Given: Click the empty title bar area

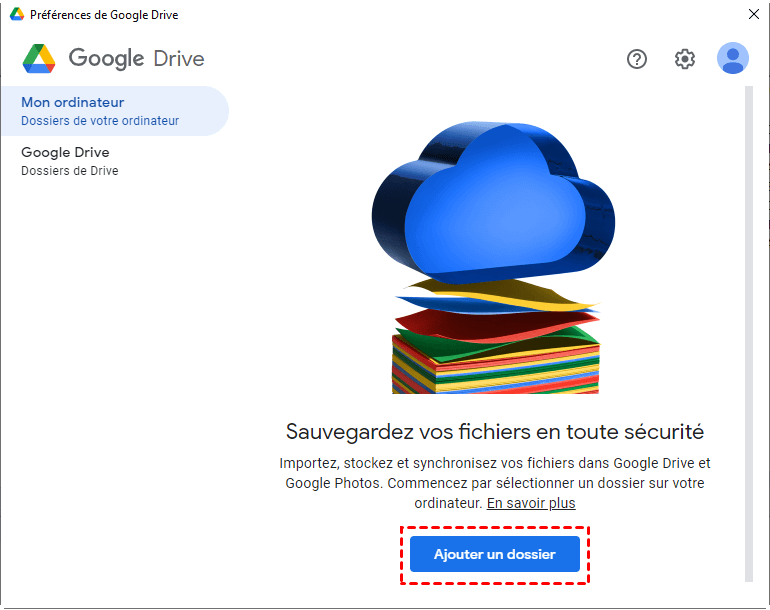Looking at the screenshot, I should [450, 15].
